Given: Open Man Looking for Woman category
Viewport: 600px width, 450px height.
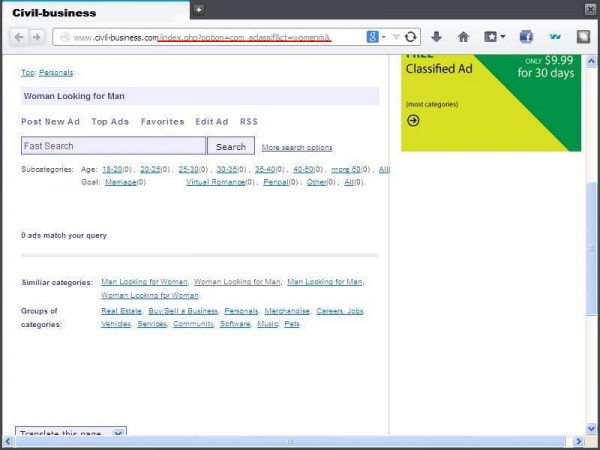Looking at the screenshot, I should click(144, 282).
